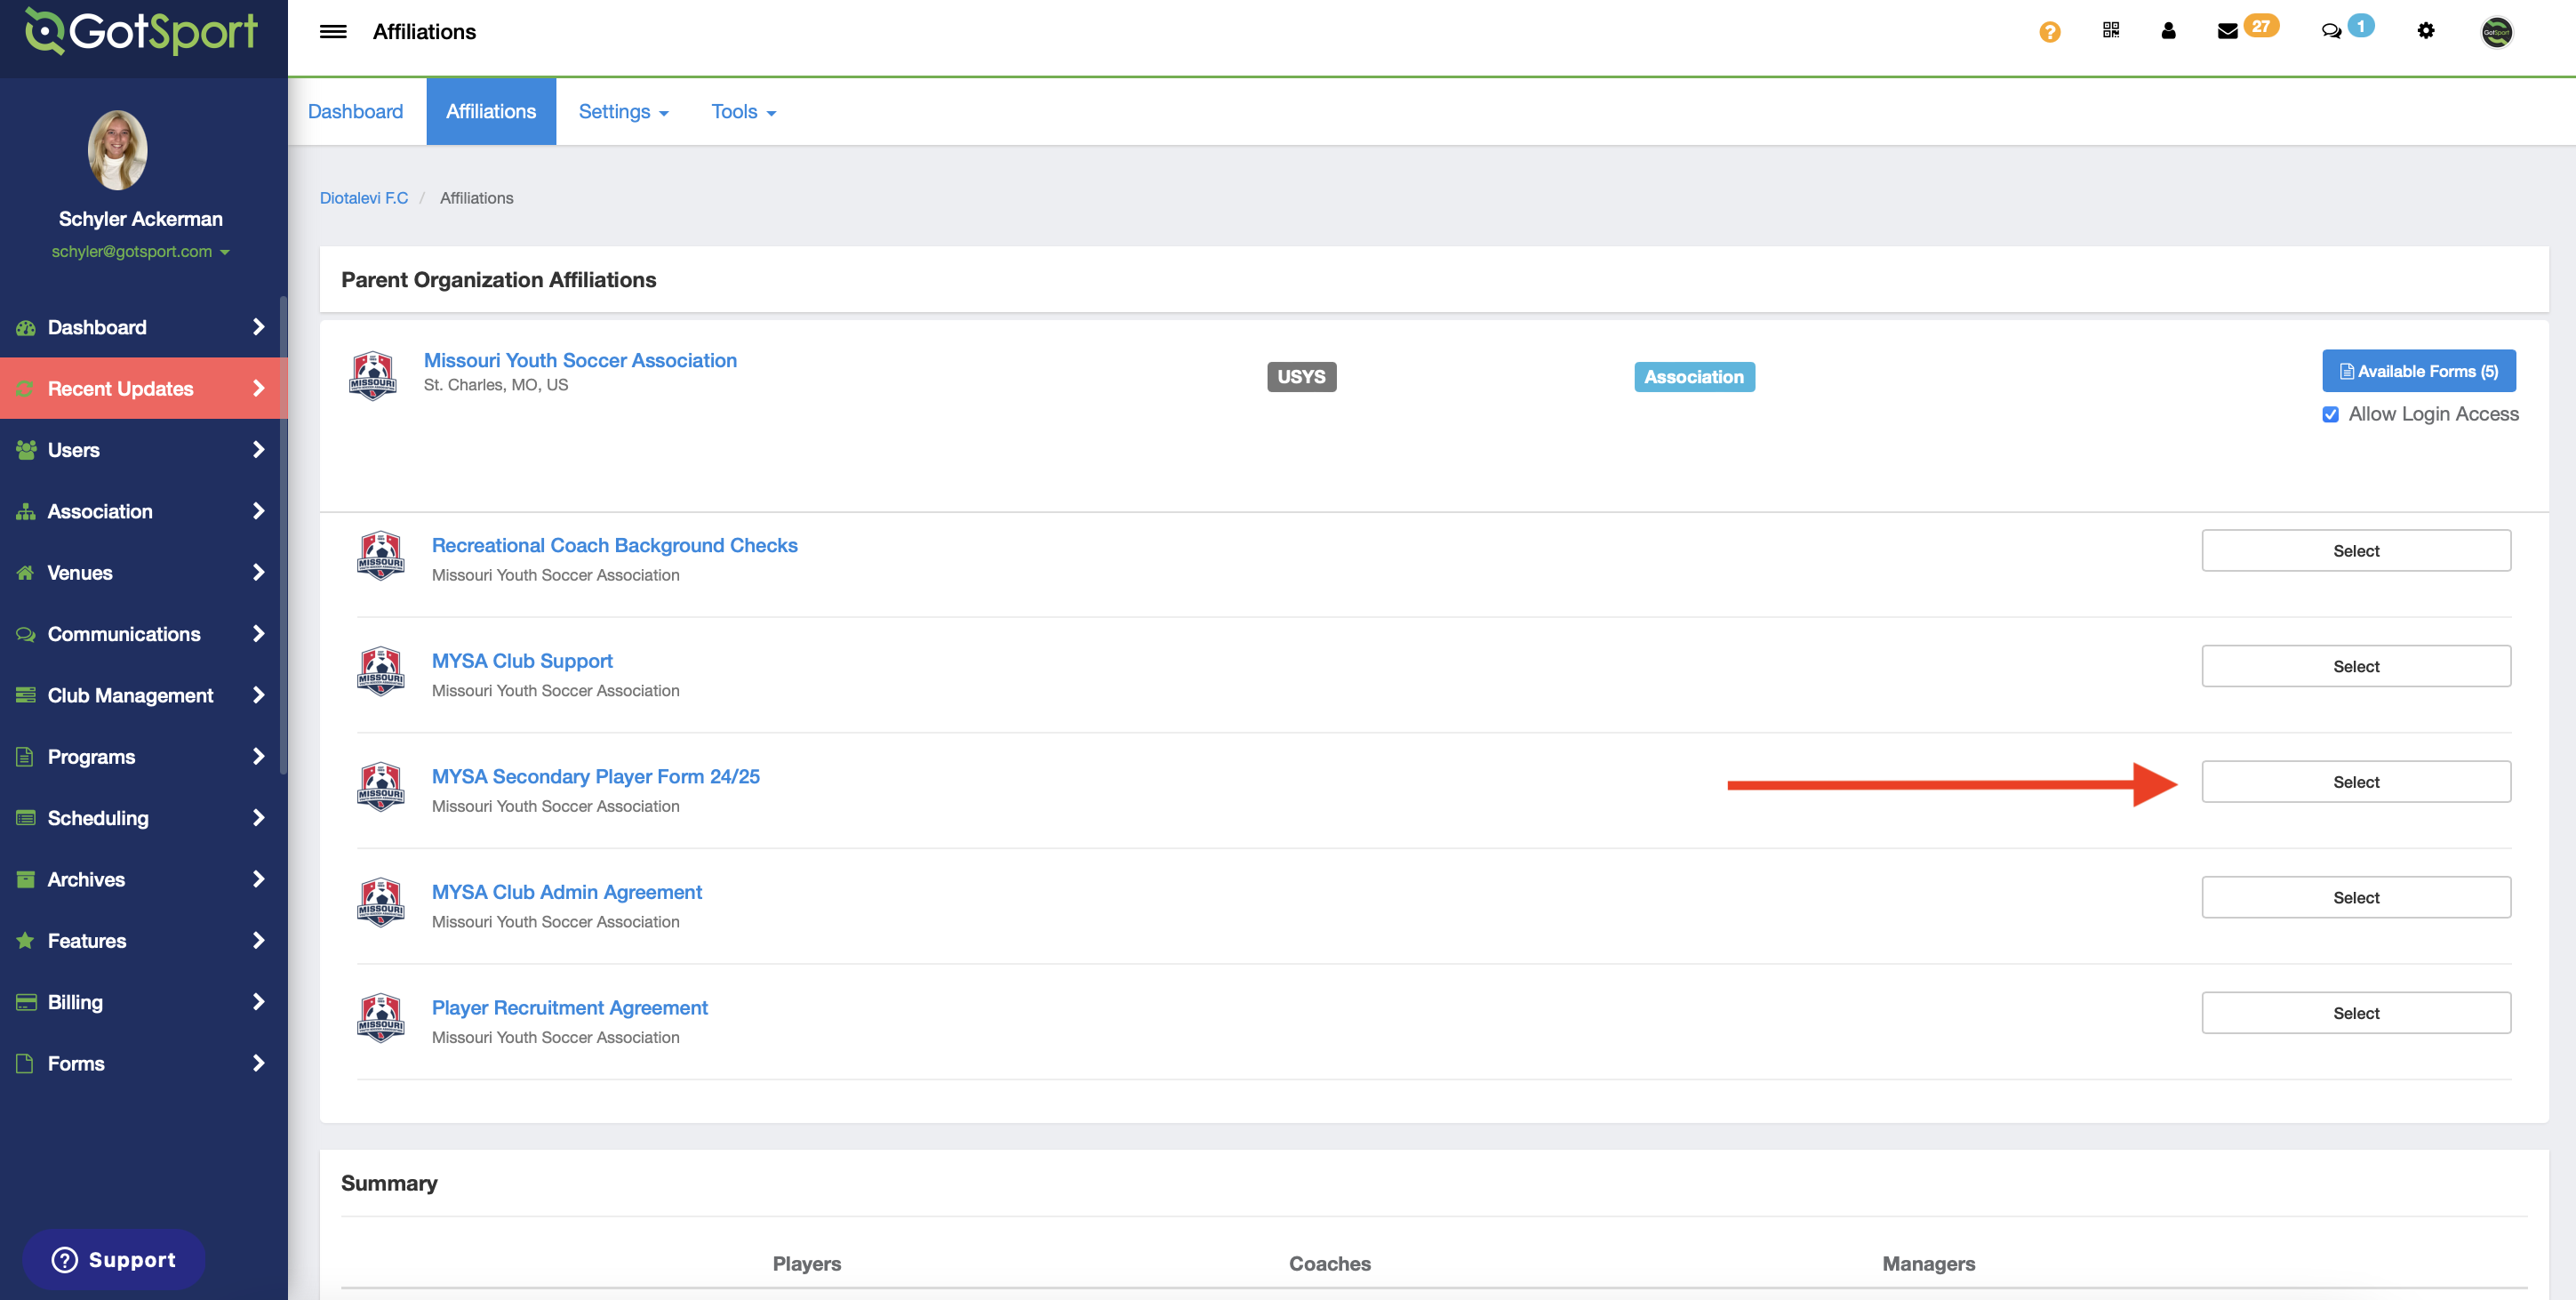Click the Users sidebar icon
The height and width of the screenshot is (1300, 2576).
[x=26, y=450]
